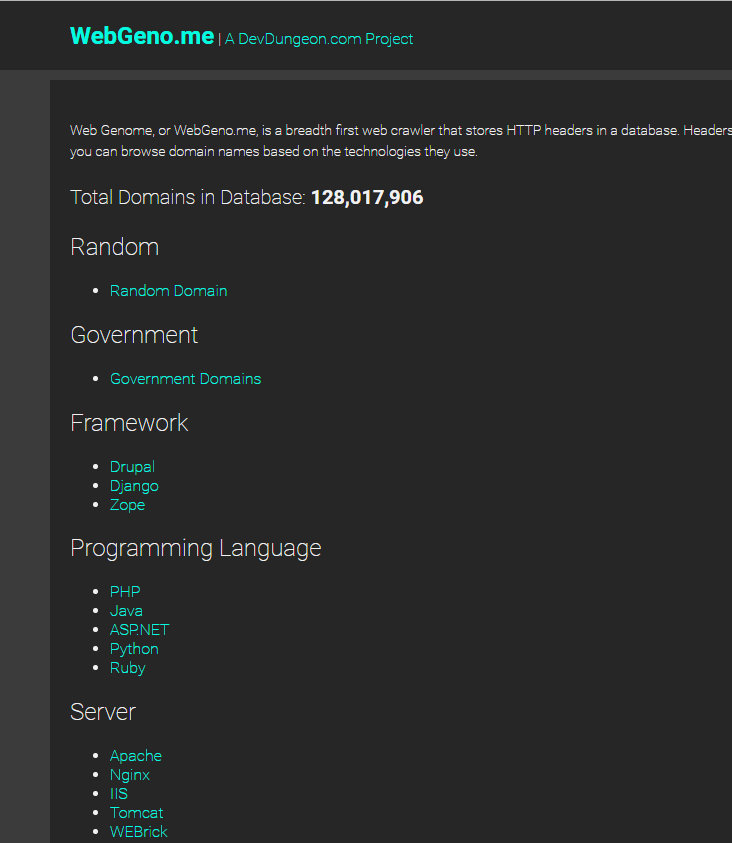
Task: Browse domains using Java
Action: click(x=126, y=611)
